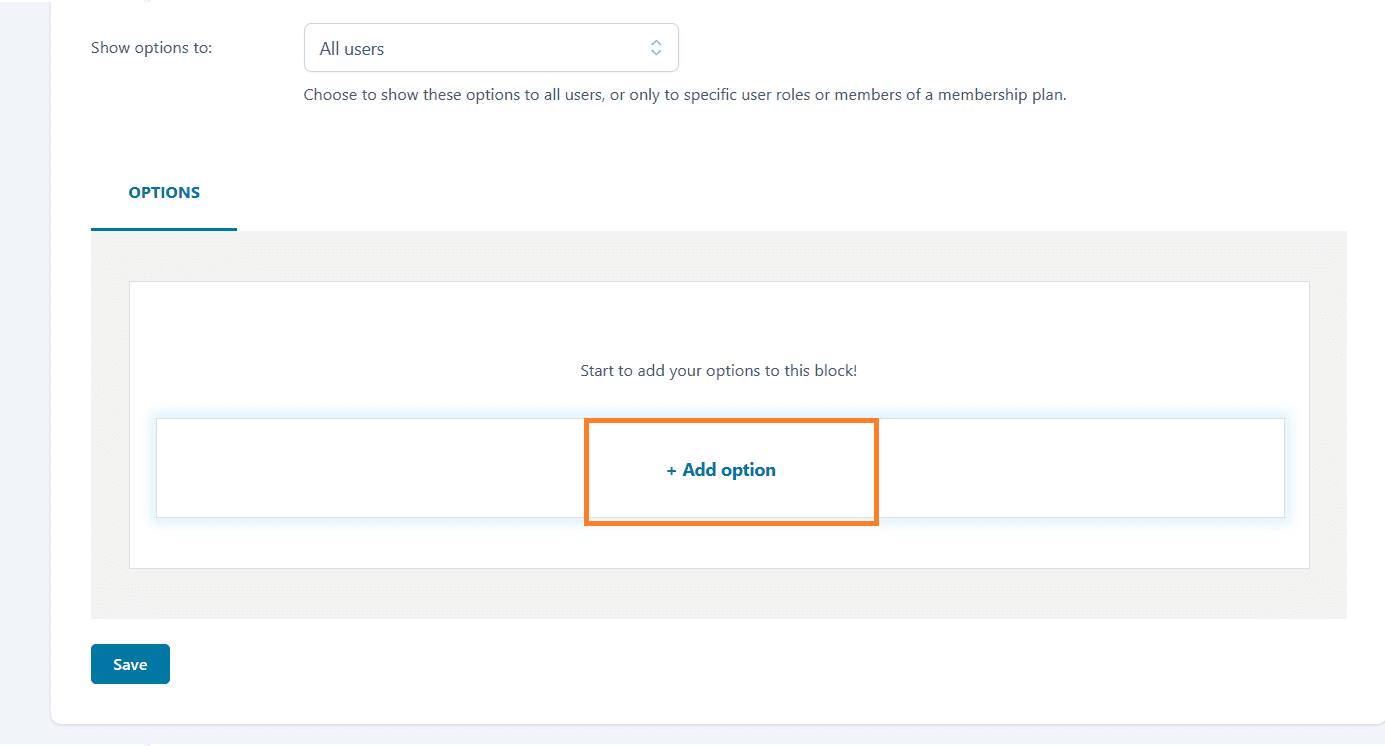Click the empty space right of the Save button

(700, 664)
